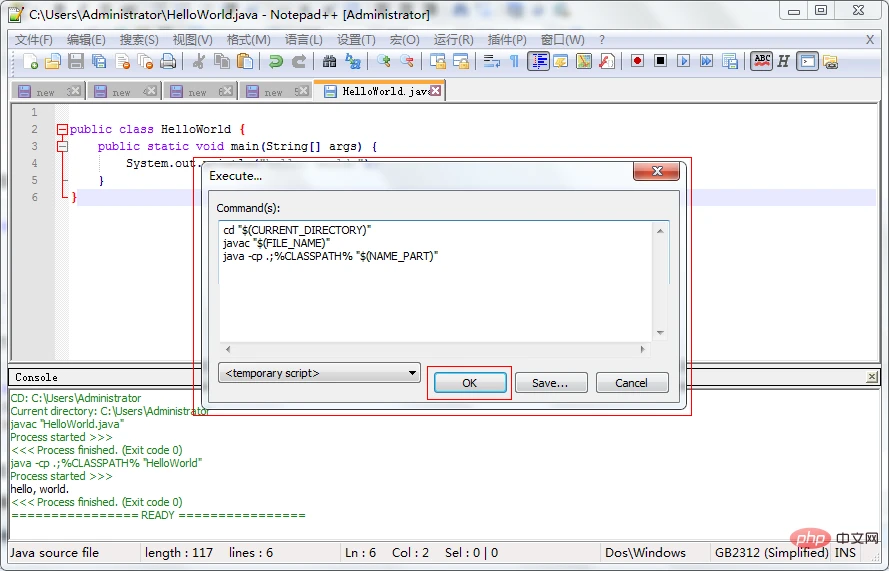Click the Close document toolbar icon
This screenshot has width=889, height=571.
(122, 61)
